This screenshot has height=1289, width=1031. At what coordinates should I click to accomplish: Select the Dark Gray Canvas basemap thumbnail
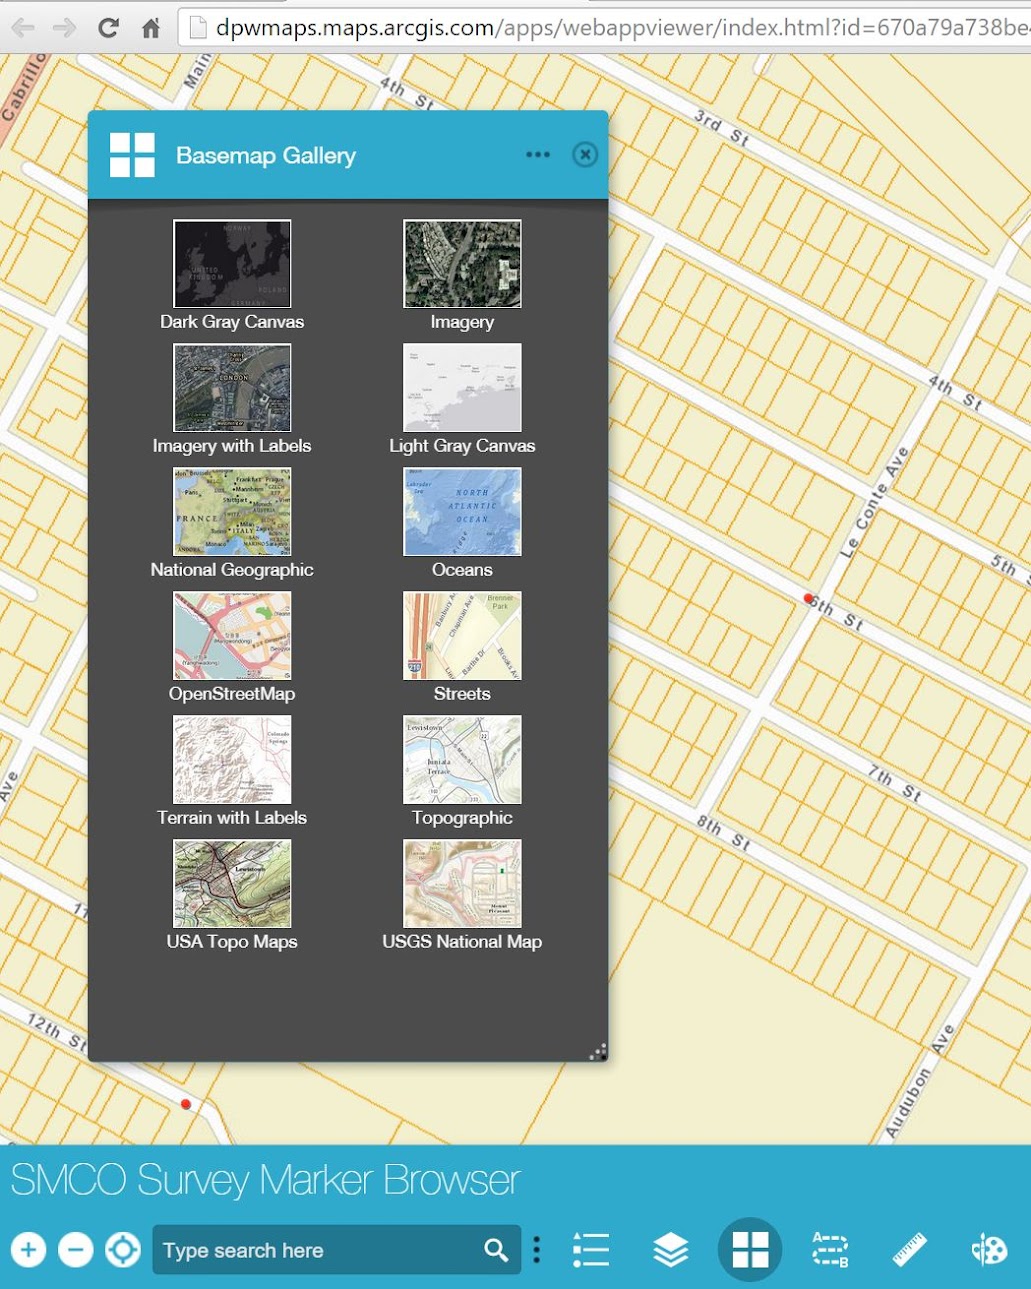pos(232,264)
